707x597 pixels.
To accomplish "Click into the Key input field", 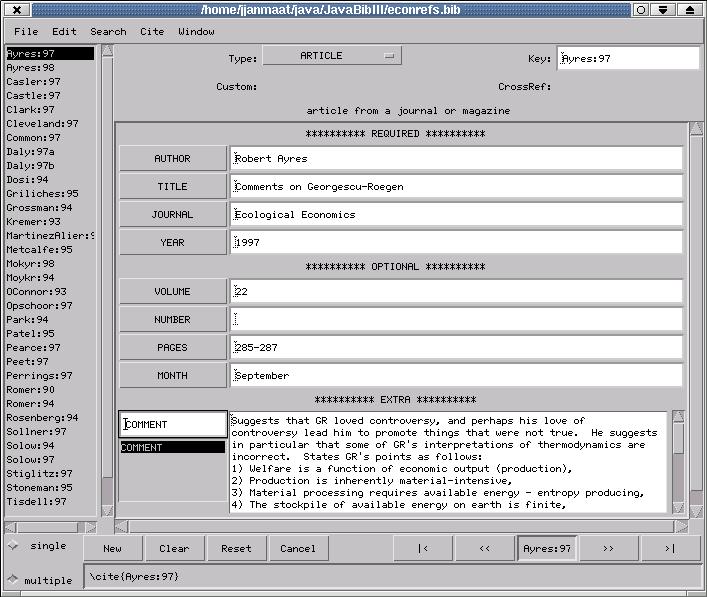I will tap(628, 58).
